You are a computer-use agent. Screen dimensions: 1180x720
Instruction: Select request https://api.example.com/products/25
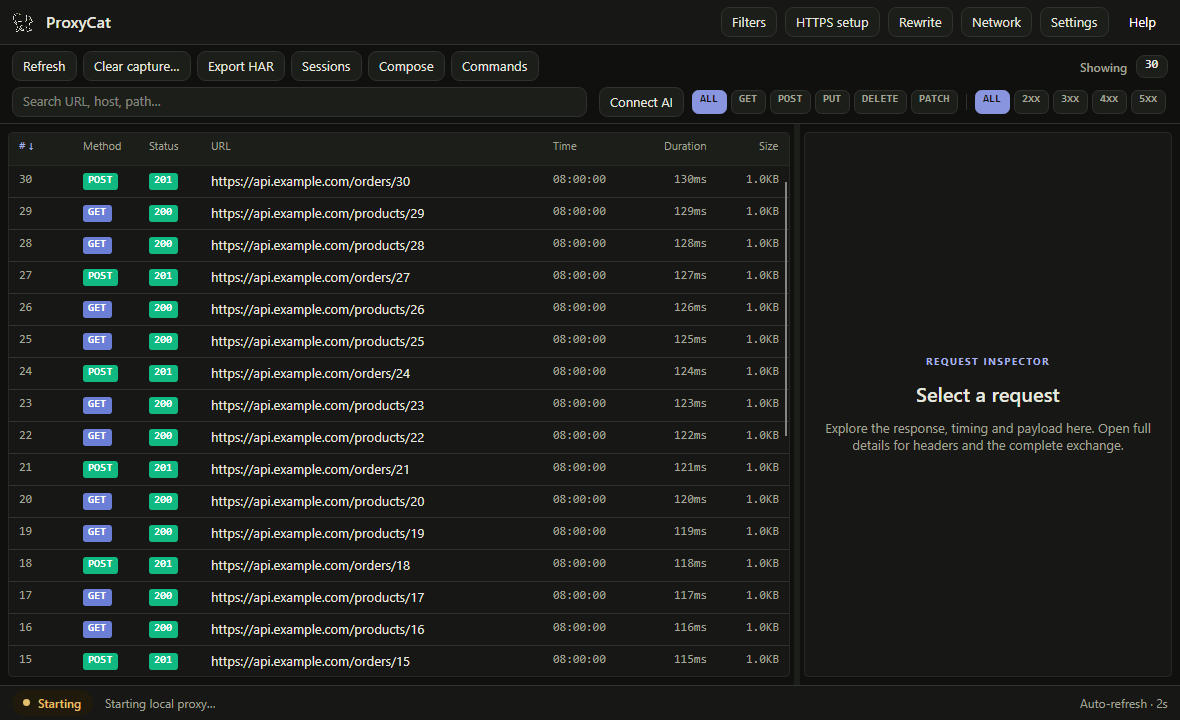point(398,341)
